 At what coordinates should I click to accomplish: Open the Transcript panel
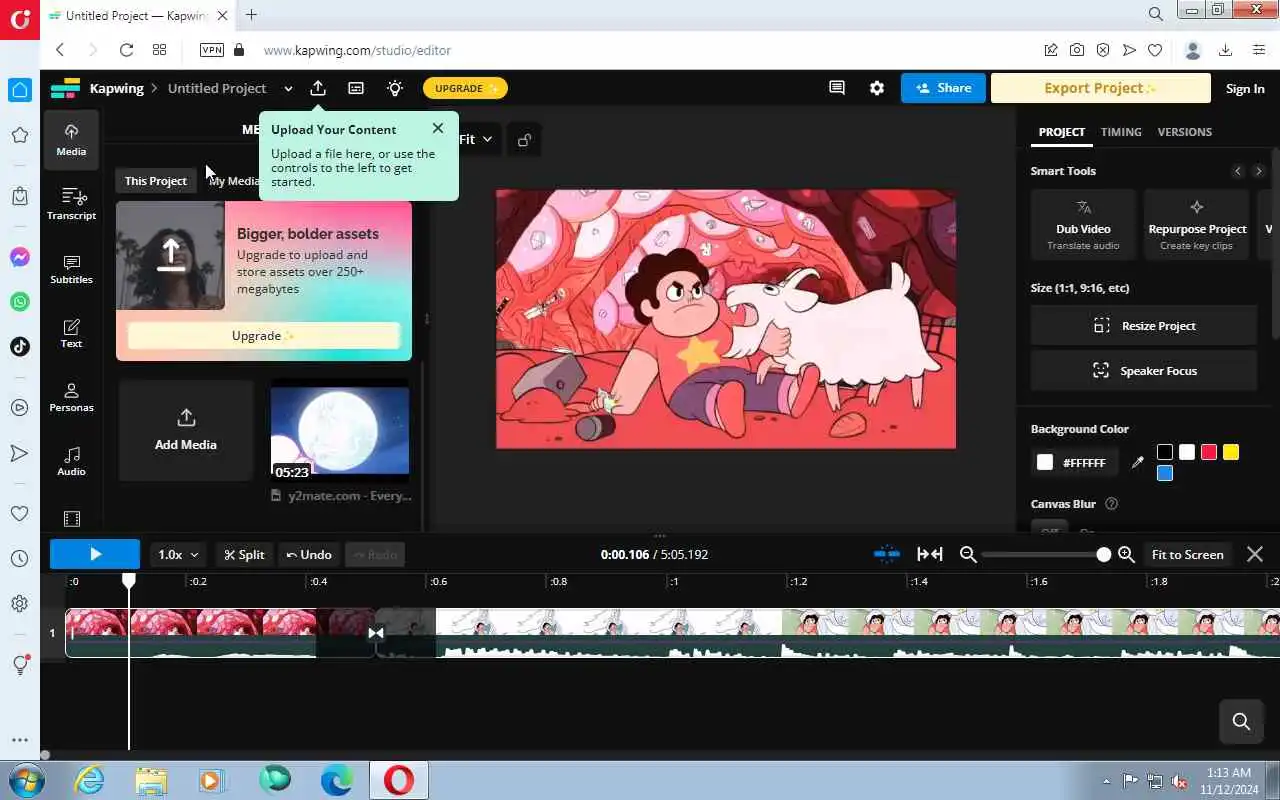71,203
